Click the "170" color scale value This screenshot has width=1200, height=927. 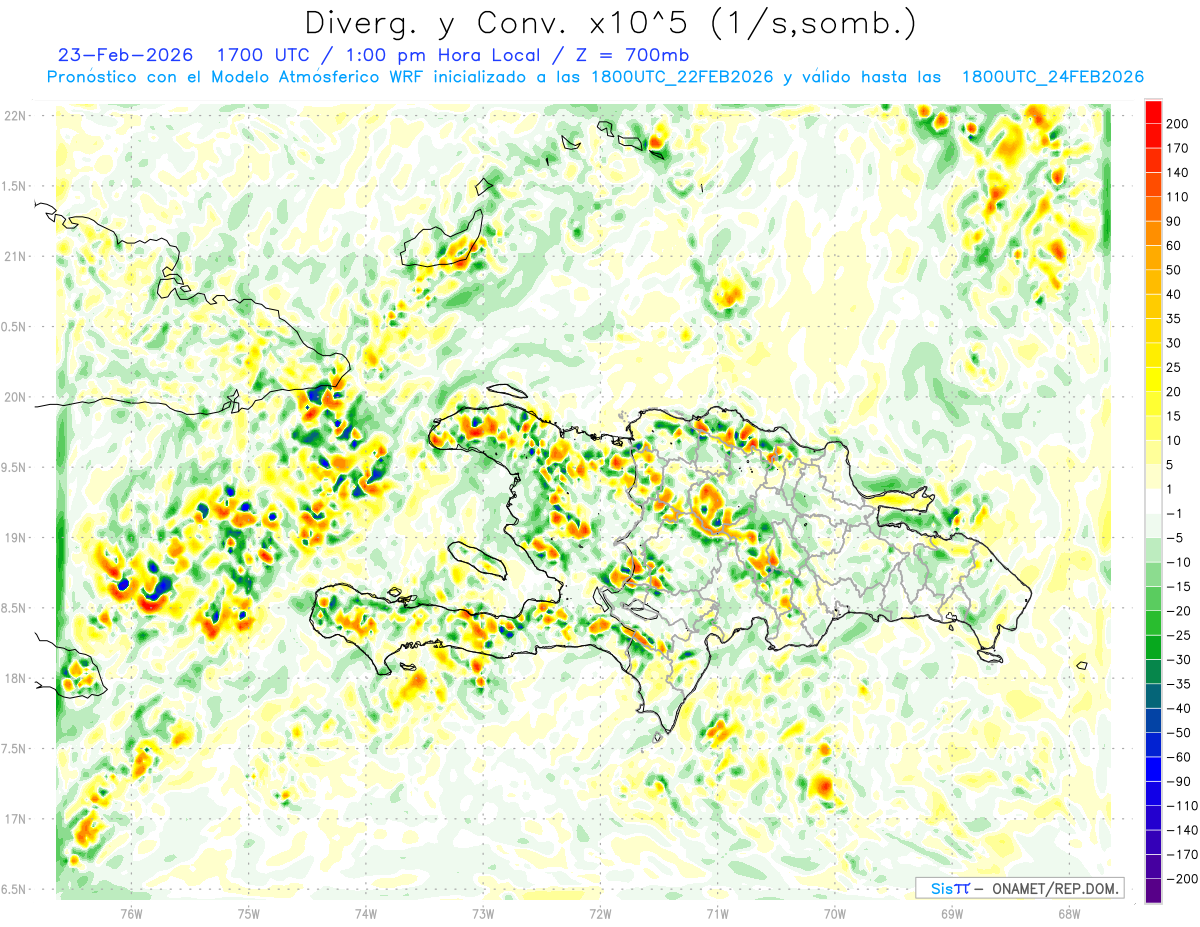pos(1179,148)
